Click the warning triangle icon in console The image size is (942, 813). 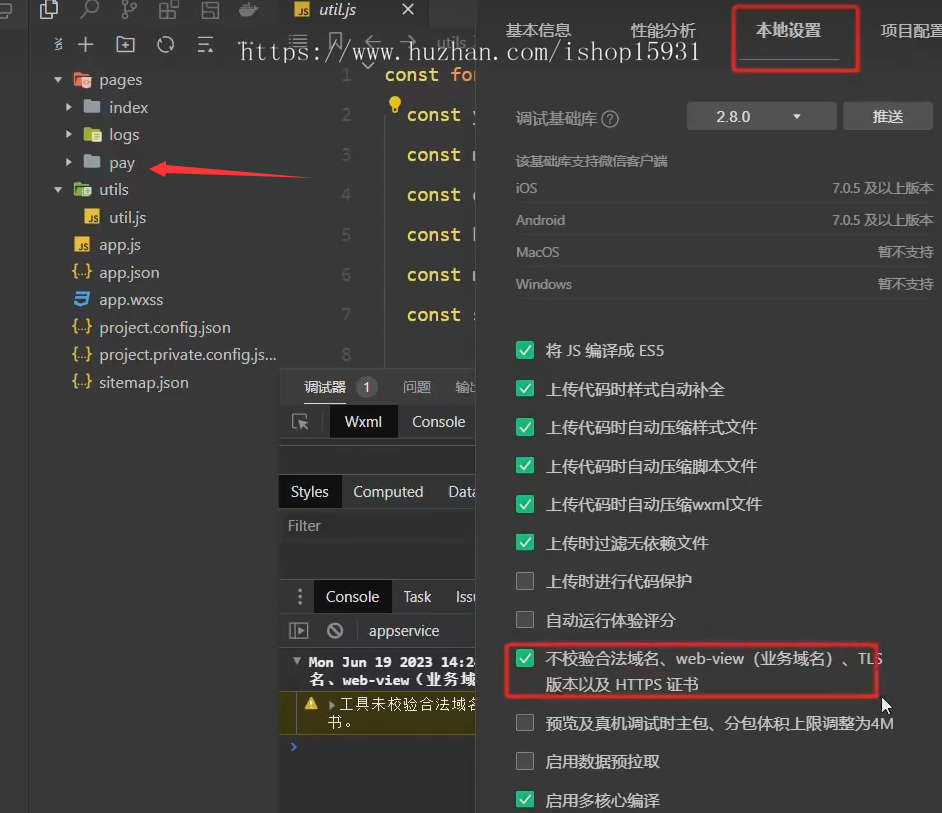pos(311,703)
